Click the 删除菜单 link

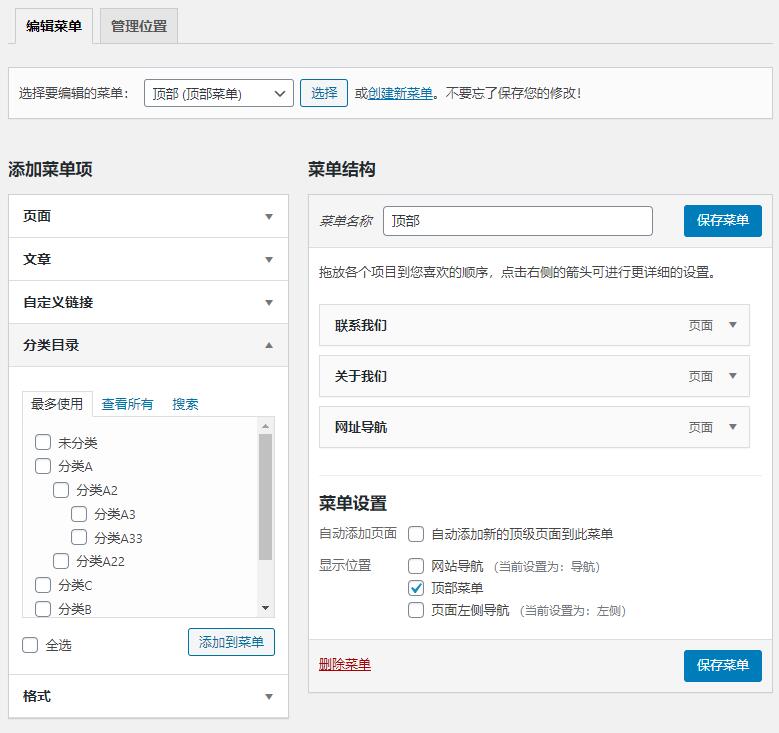[x=344, y=664]
